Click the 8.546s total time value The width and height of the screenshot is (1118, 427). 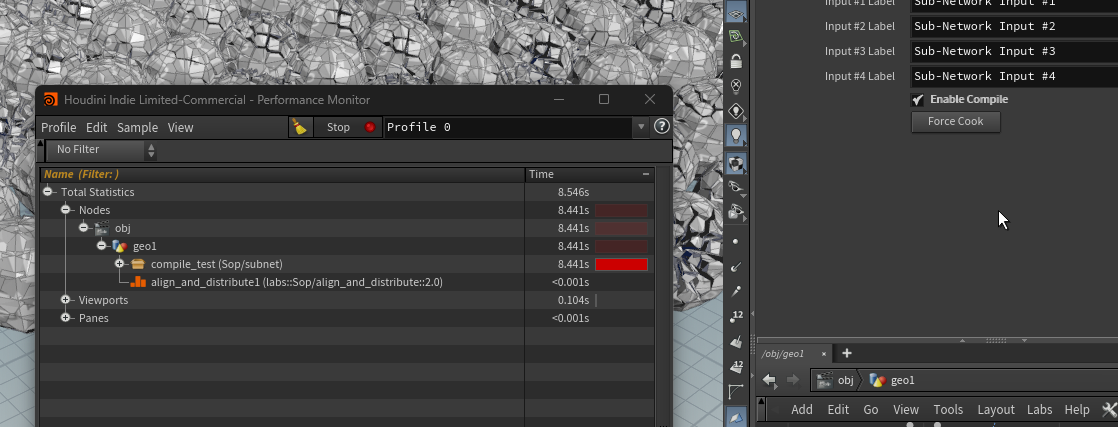[573, 192]
